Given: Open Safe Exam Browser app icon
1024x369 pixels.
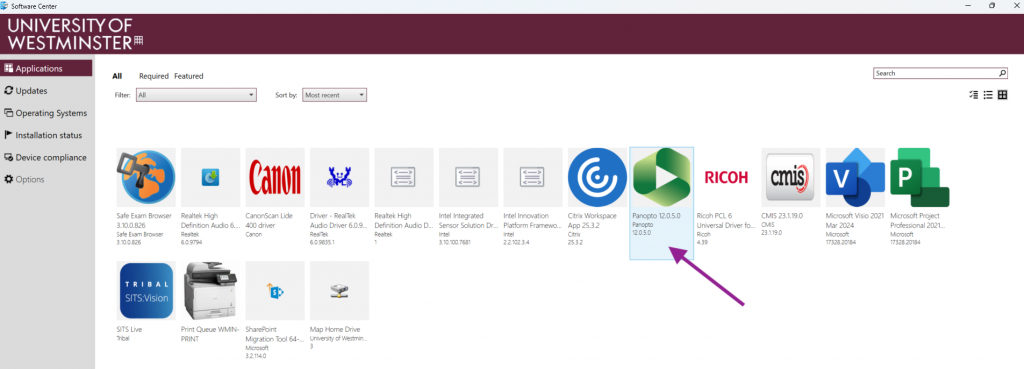Looking at the screenshot, I should point(146,178).
